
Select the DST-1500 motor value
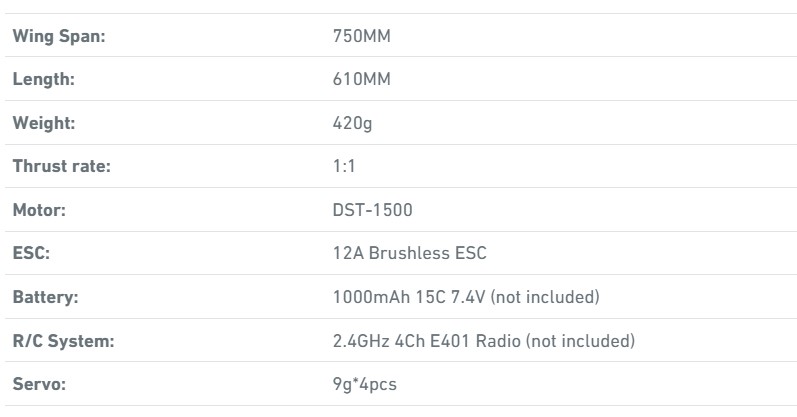coord(372,210)
